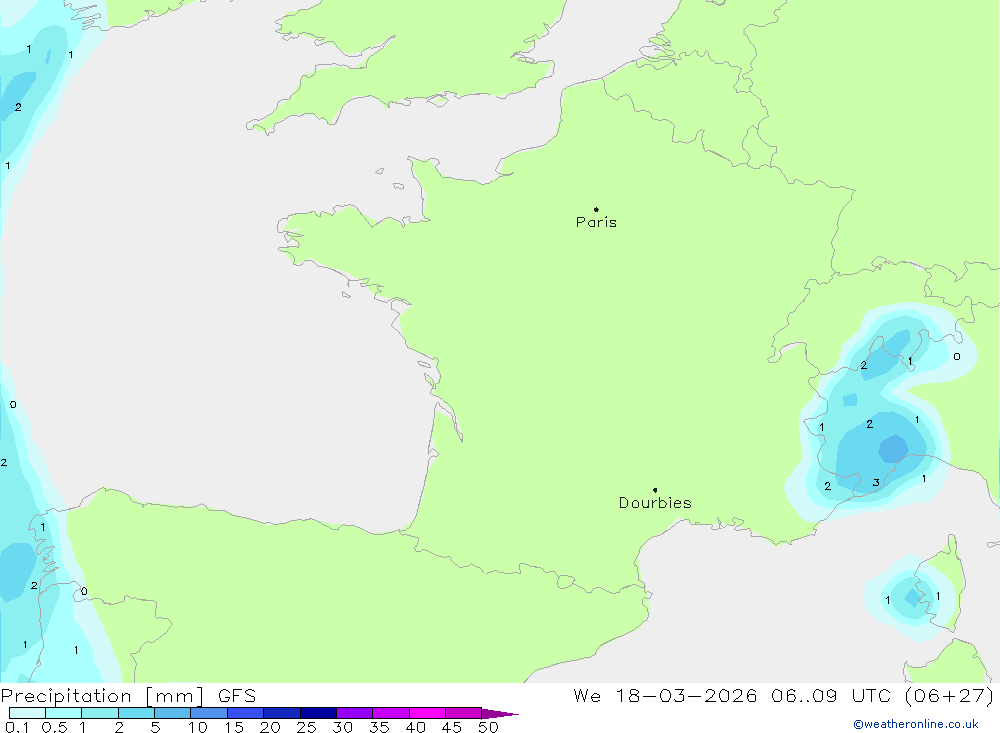This screenshot has height=733, width=1000.
Task: Click the 40–45 mm magenta legend swatch
Action: click(427, 713)
